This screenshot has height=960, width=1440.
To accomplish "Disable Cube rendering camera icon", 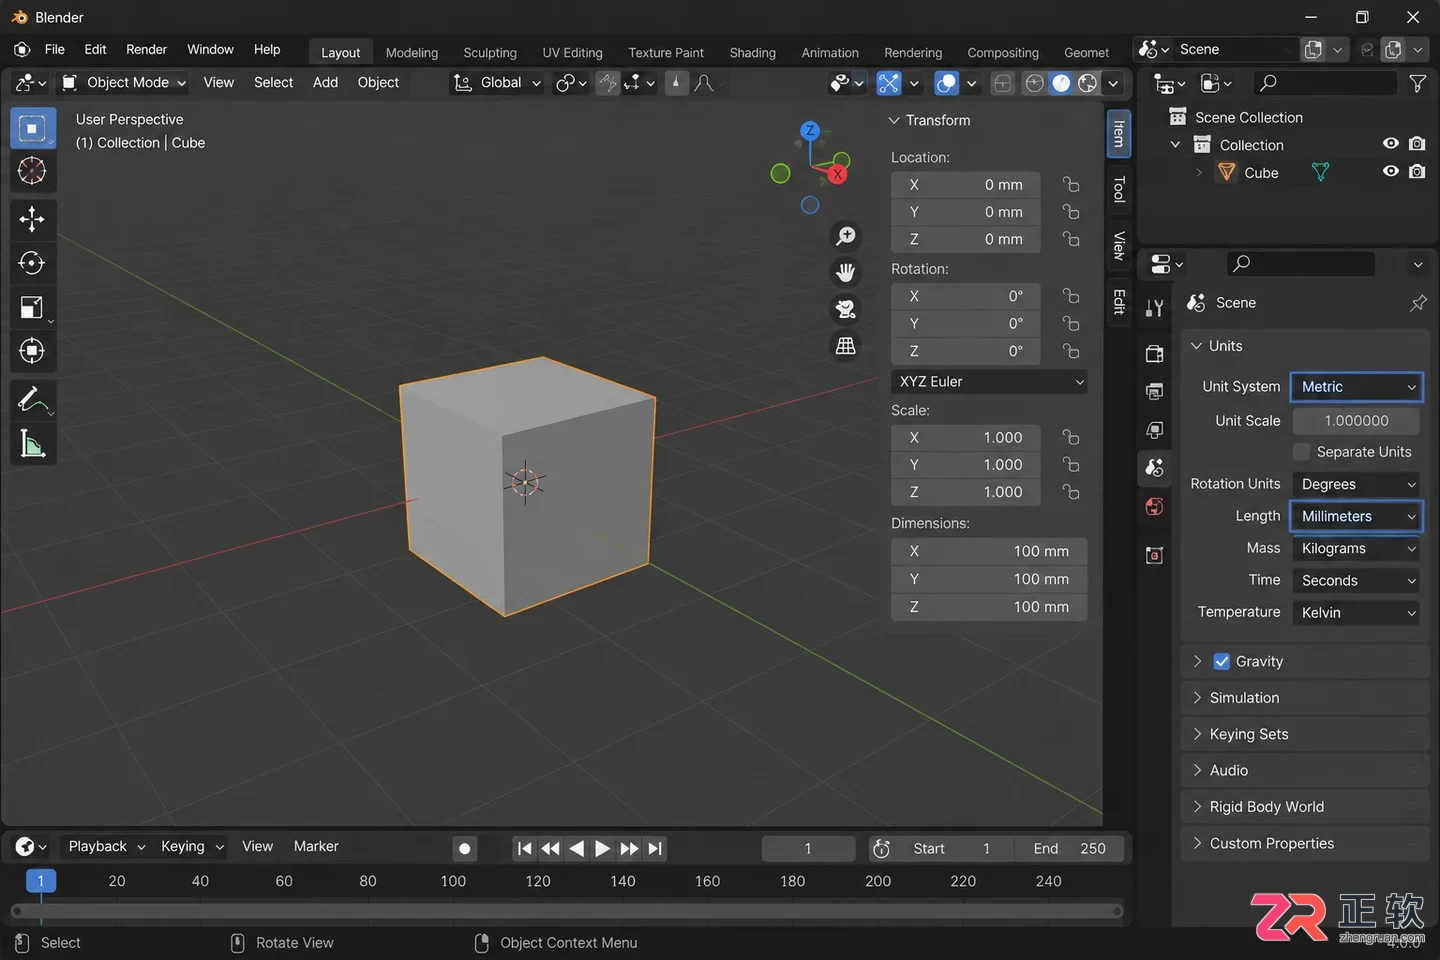I will click(x=1417, y=172).
